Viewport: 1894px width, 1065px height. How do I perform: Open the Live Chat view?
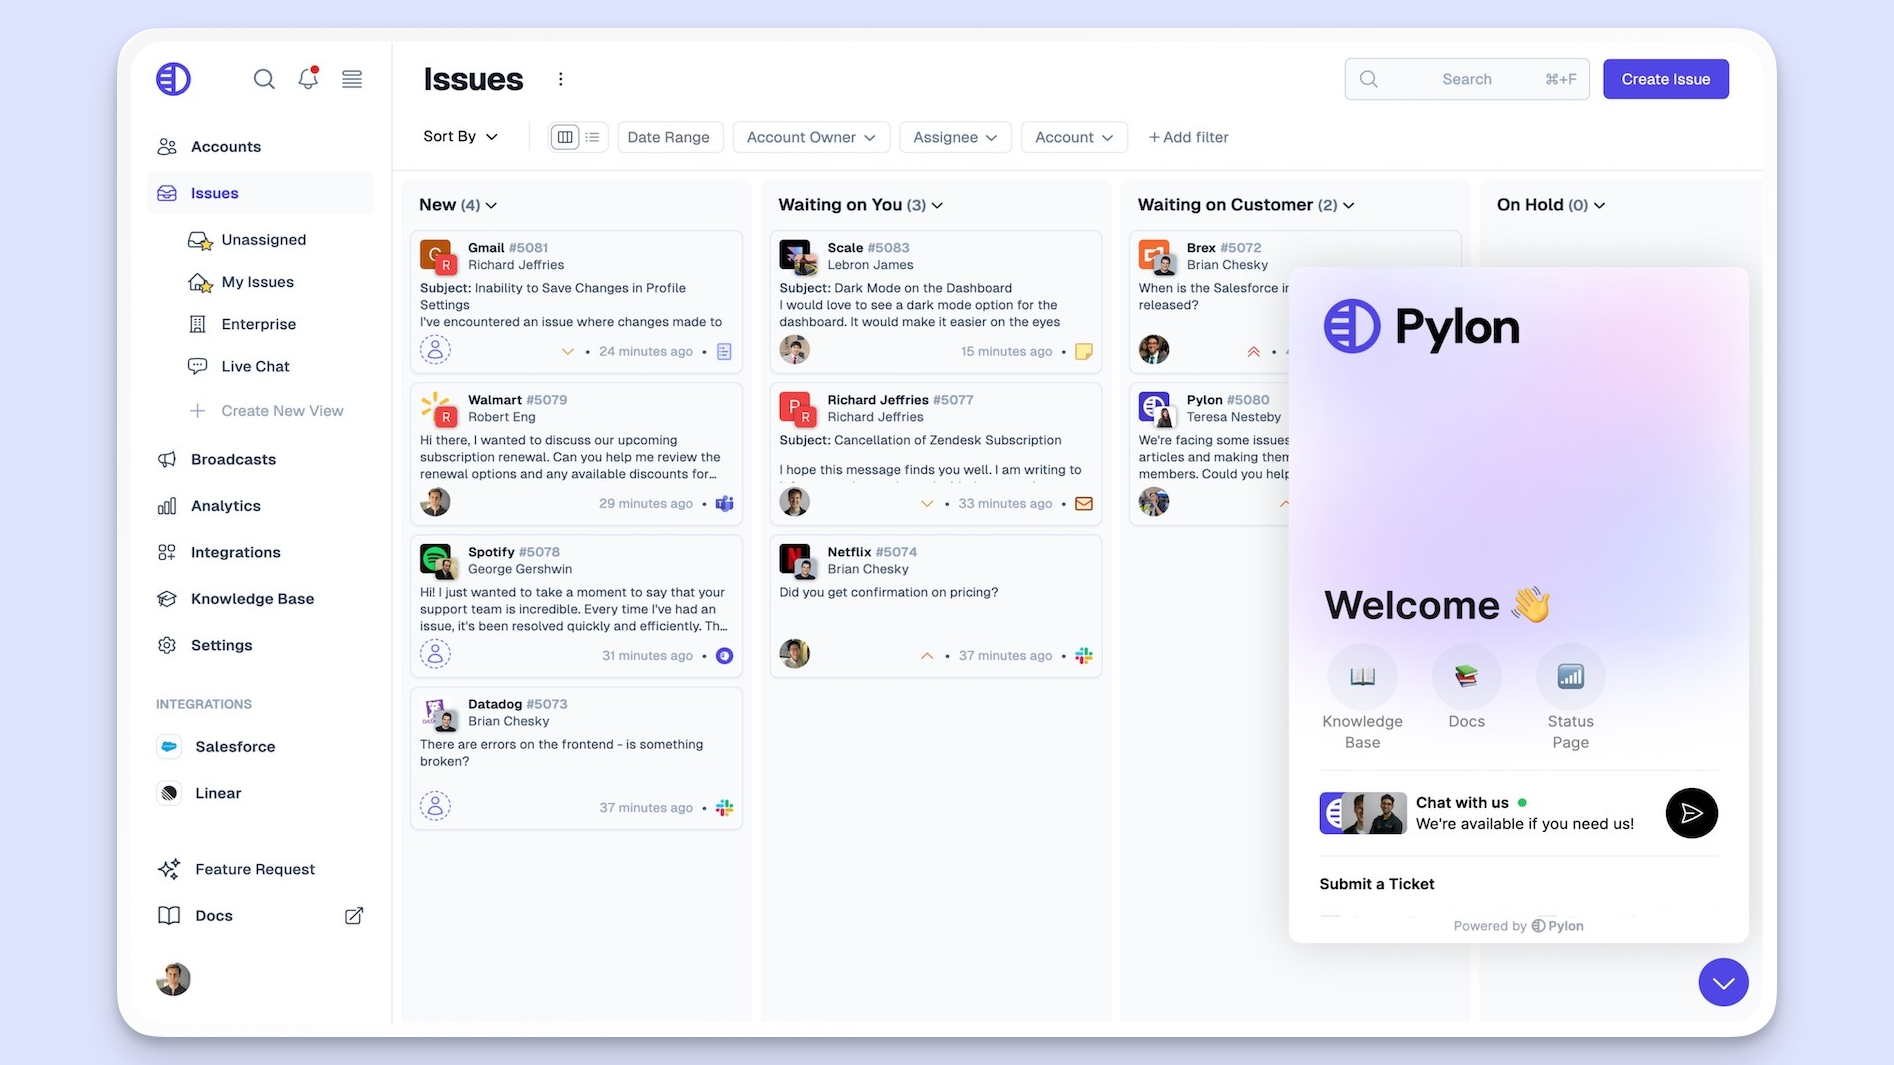click(x=255, y=366)
